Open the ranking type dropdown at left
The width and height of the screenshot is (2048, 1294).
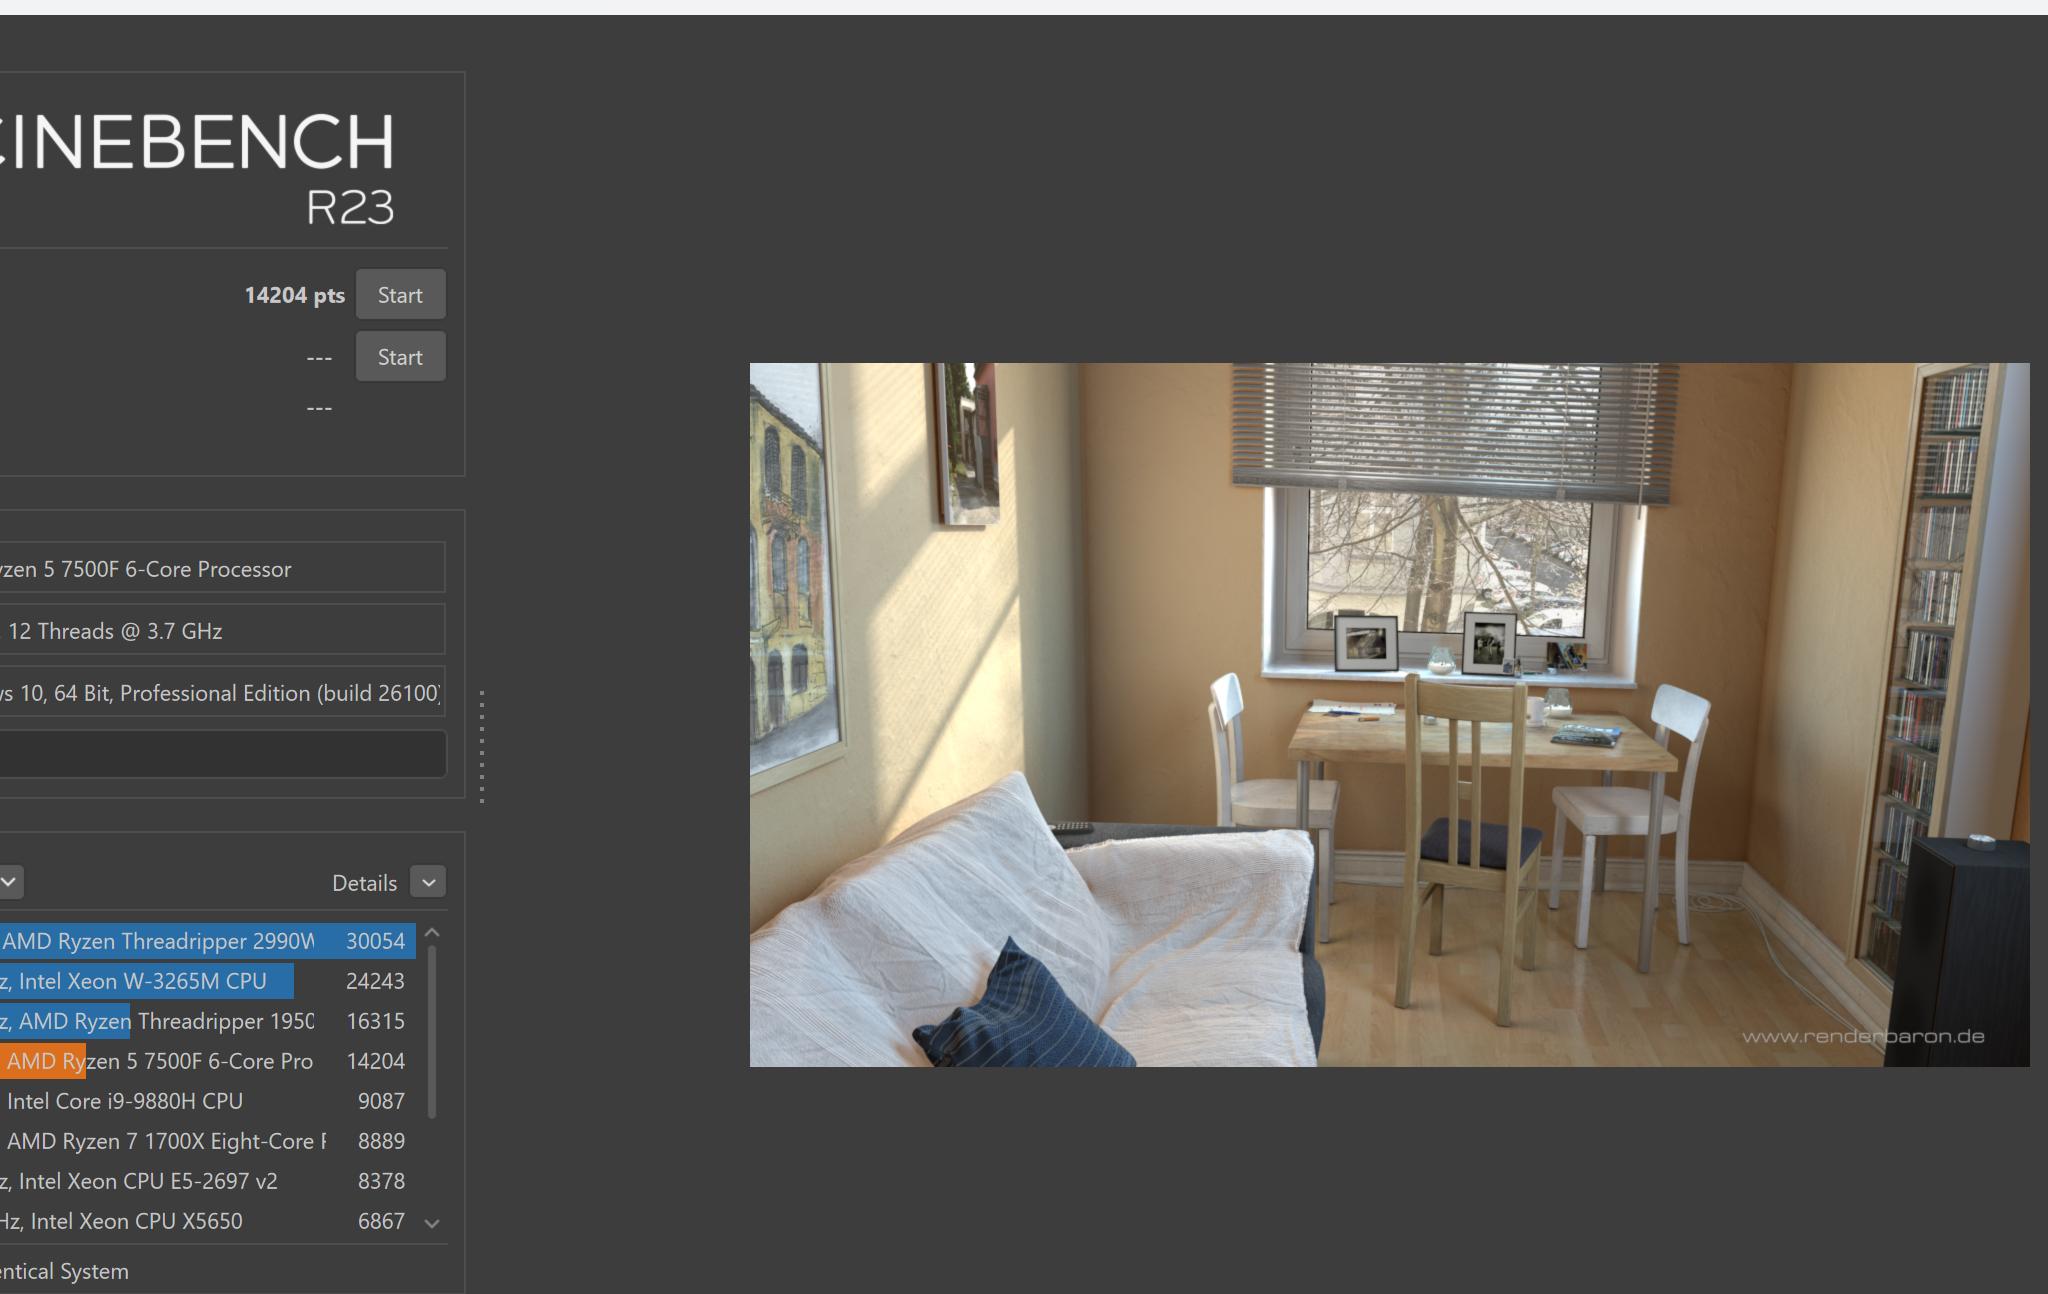click(9, 882)
